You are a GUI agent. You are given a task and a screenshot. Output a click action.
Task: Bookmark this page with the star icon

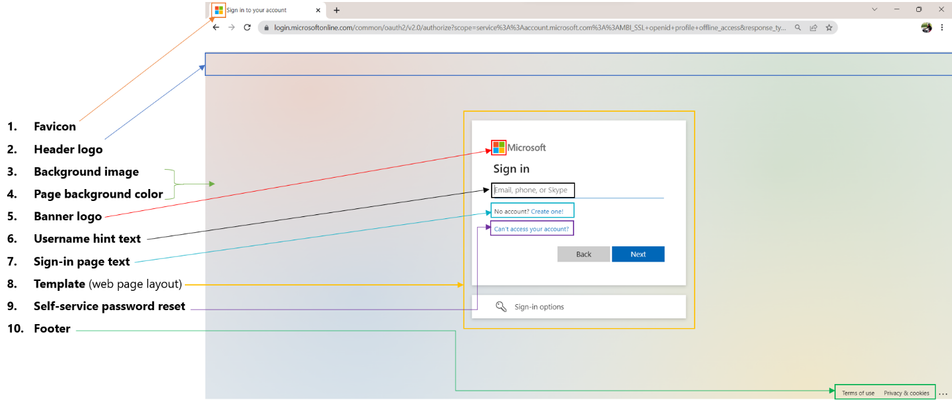[x=828, y=28]
